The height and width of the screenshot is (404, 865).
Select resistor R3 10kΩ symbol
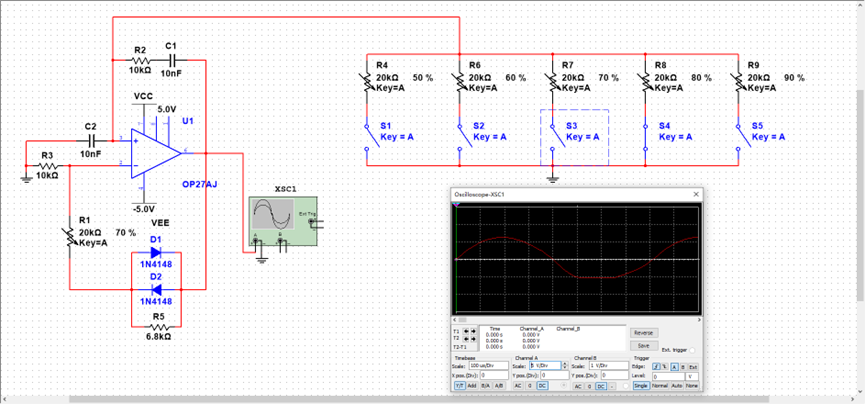tap(47, 166)
